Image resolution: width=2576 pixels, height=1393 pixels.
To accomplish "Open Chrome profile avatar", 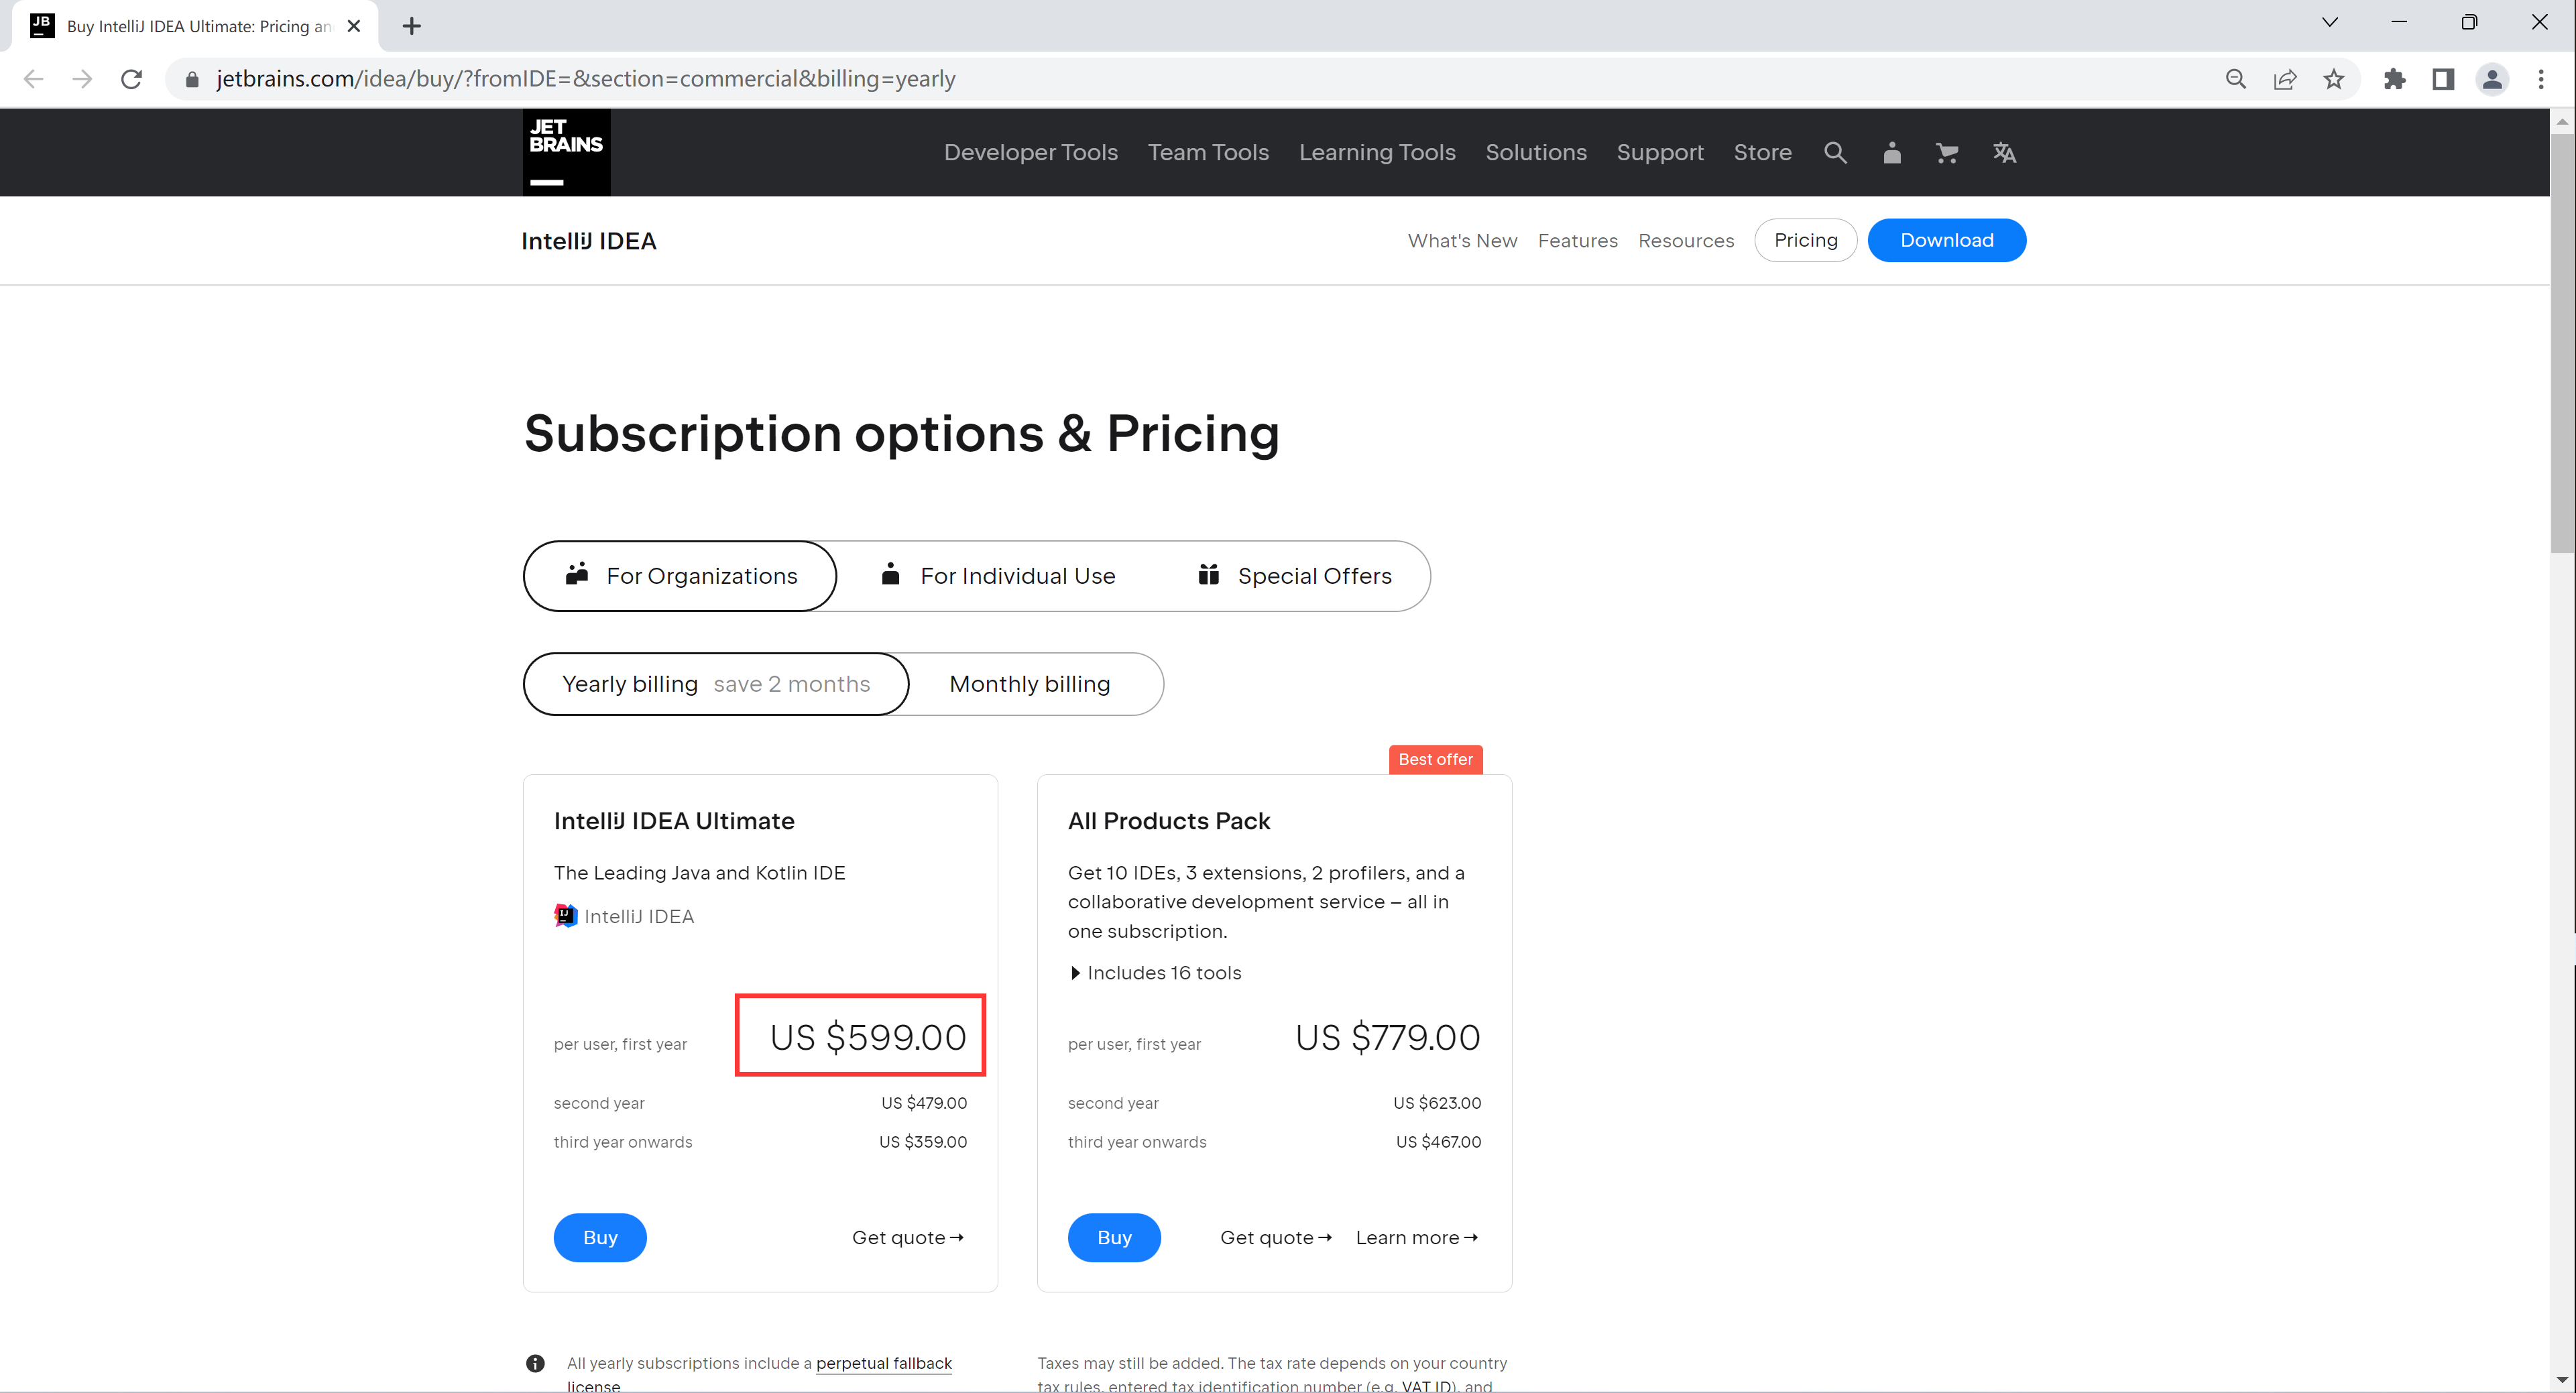I will tap(2492, 79).
